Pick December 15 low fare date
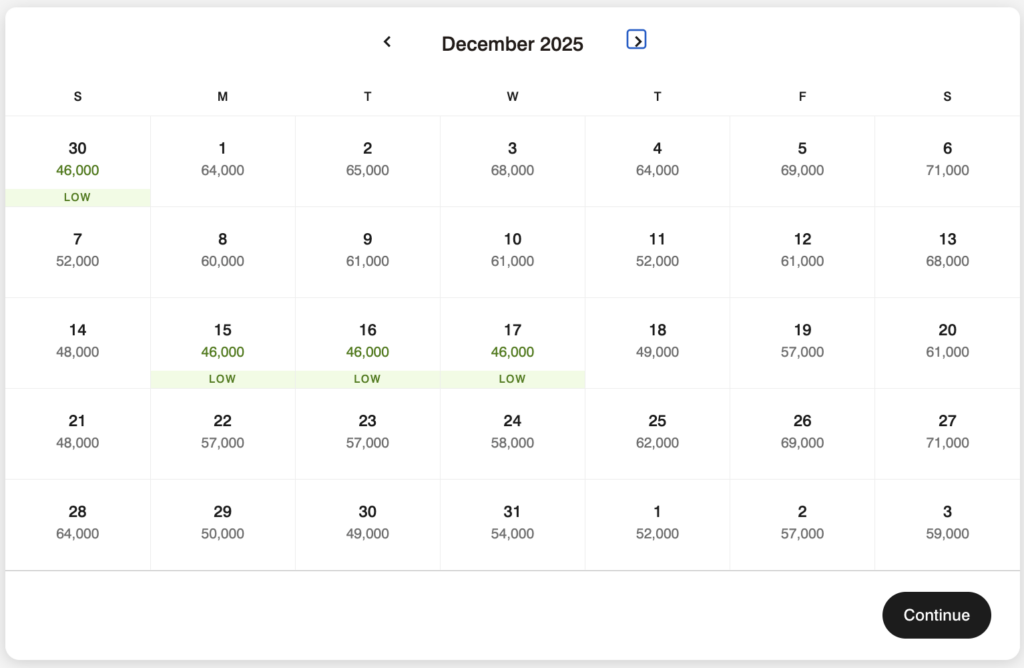The image size is (1024, 668). [222, 342]
